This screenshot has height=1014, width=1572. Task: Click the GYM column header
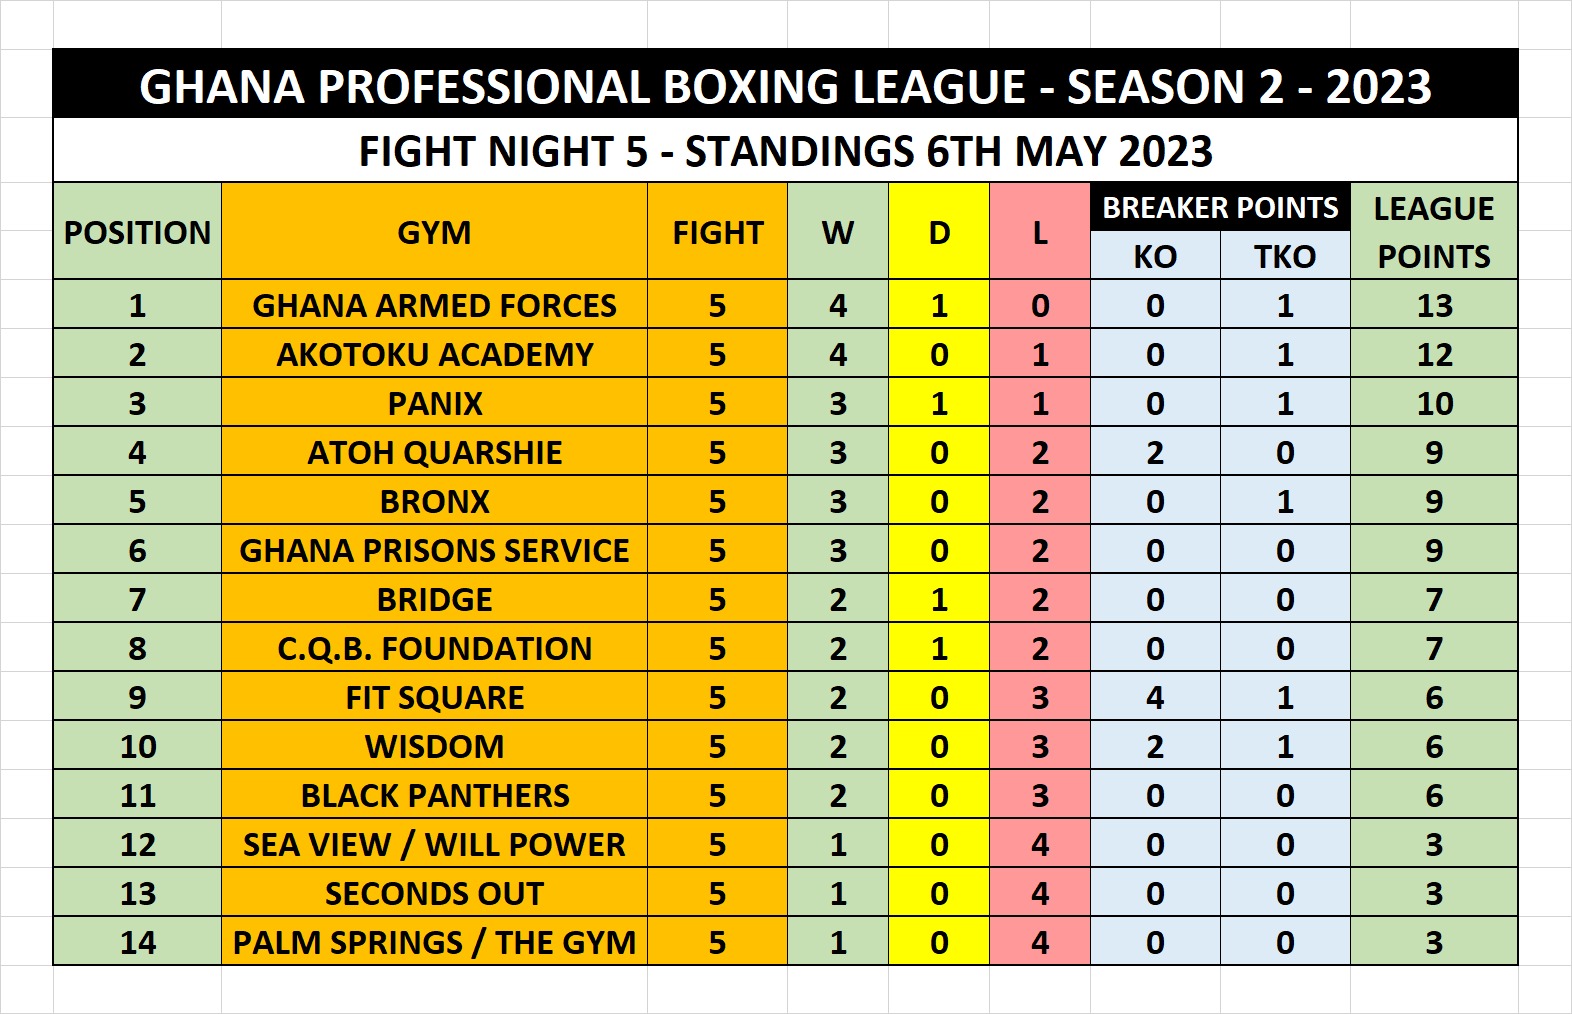[434, 232]
